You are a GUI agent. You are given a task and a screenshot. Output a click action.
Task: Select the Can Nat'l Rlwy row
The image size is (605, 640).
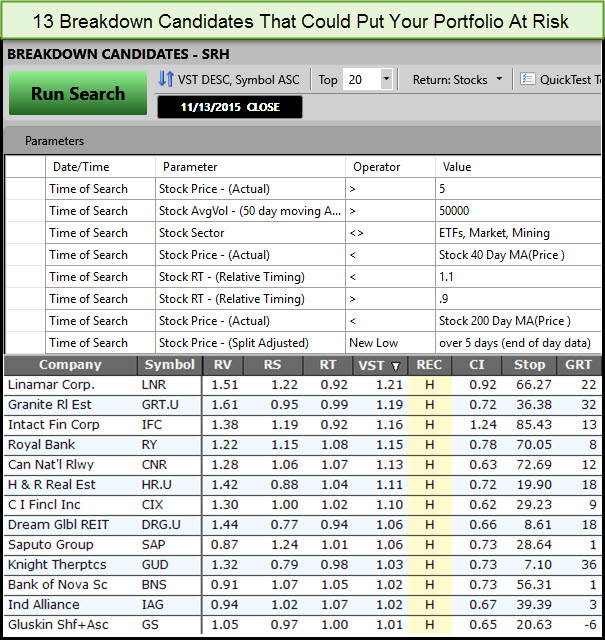[302, 465]
